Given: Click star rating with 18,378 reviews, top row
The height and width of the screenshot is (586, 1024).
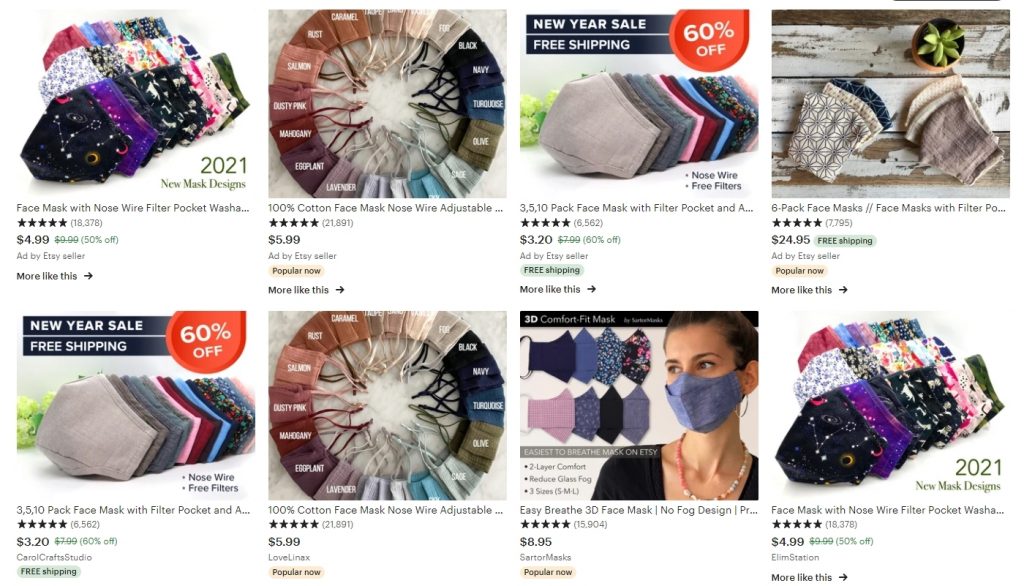Looking at the screenshot, I should tap(42, 223).
